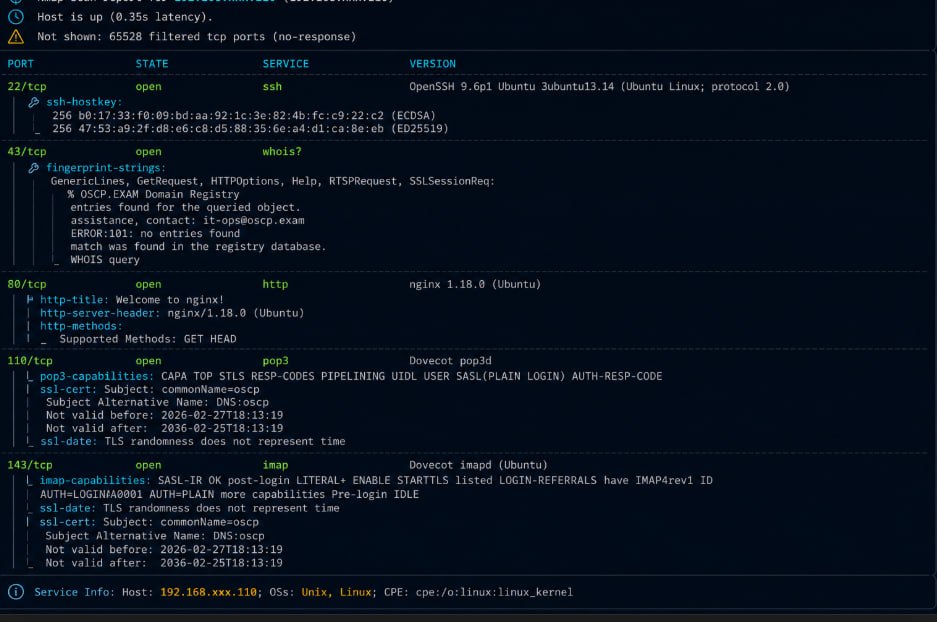The height and width of the screenshot is (622, 937).
Task: Click the Unix OS value
Action: (314, 592)
